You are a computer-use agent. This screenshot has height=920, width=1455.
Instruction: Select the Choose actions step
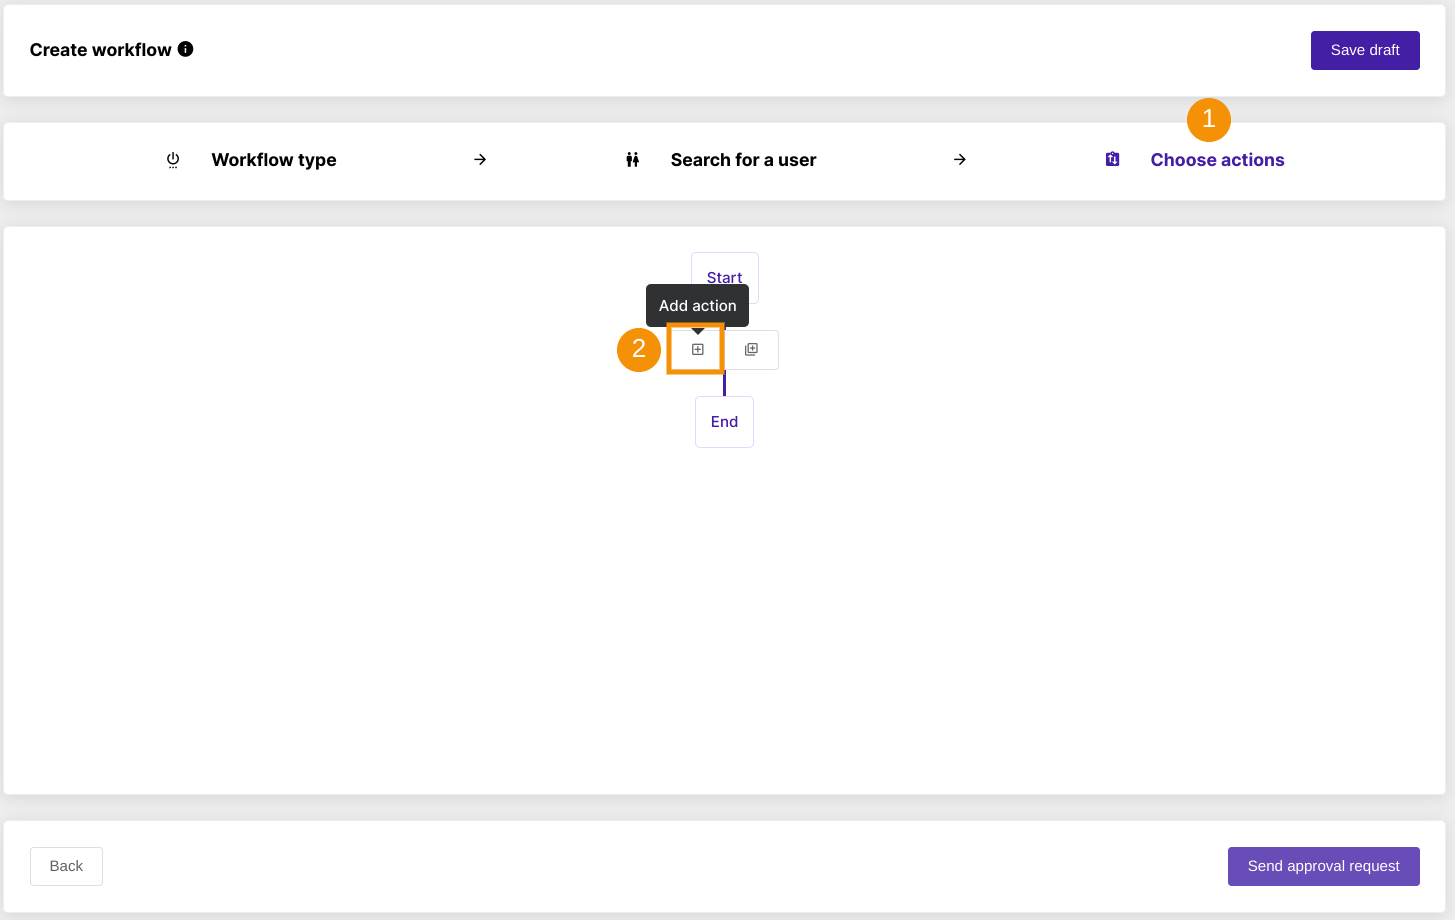(x=1217, y=160)
